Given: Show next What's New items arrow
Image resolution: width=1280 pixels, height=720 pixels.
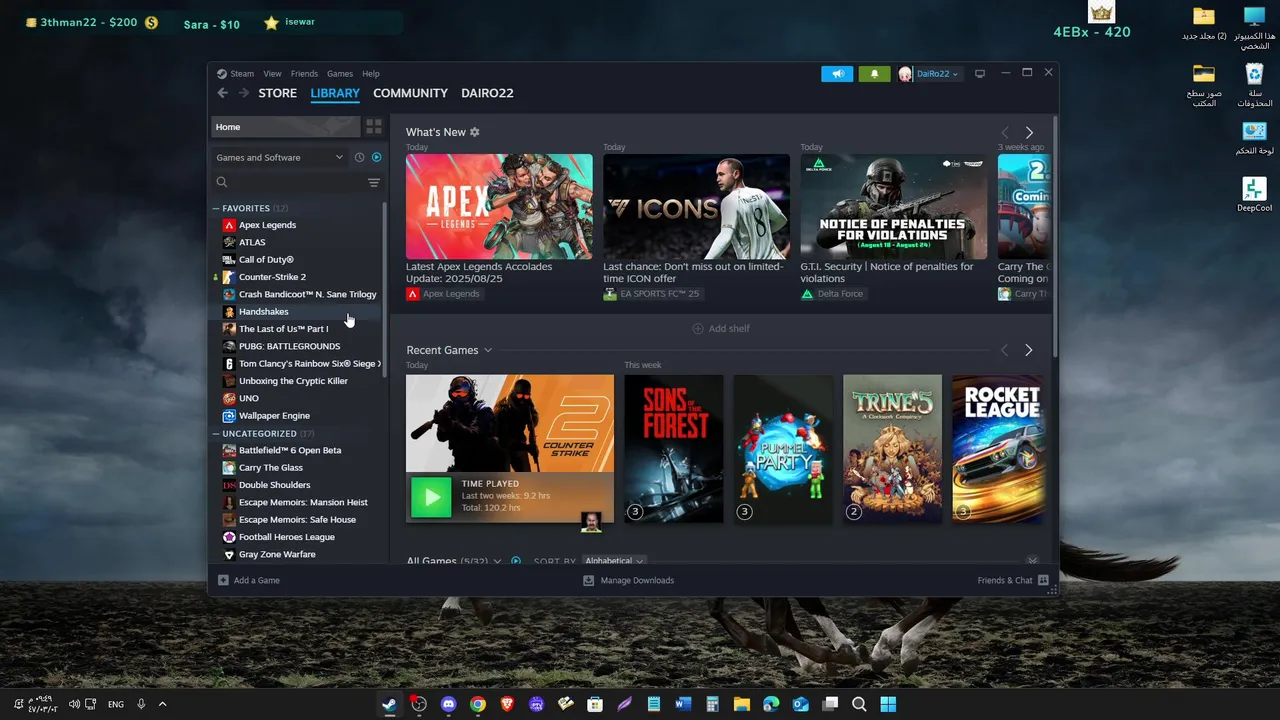Looking at the screenshot, I should coord(1029,132).
